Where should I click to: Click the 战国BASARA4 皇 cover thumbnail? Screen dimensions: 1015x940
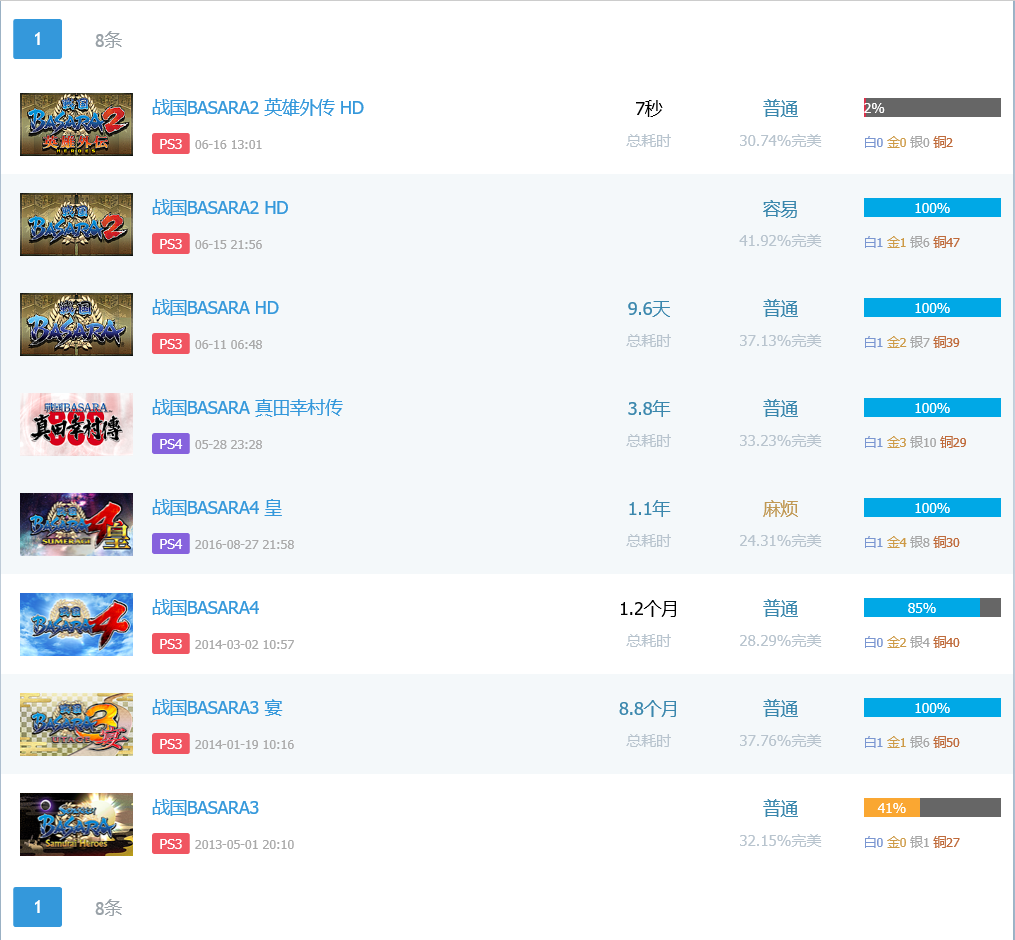click(76, 524)
